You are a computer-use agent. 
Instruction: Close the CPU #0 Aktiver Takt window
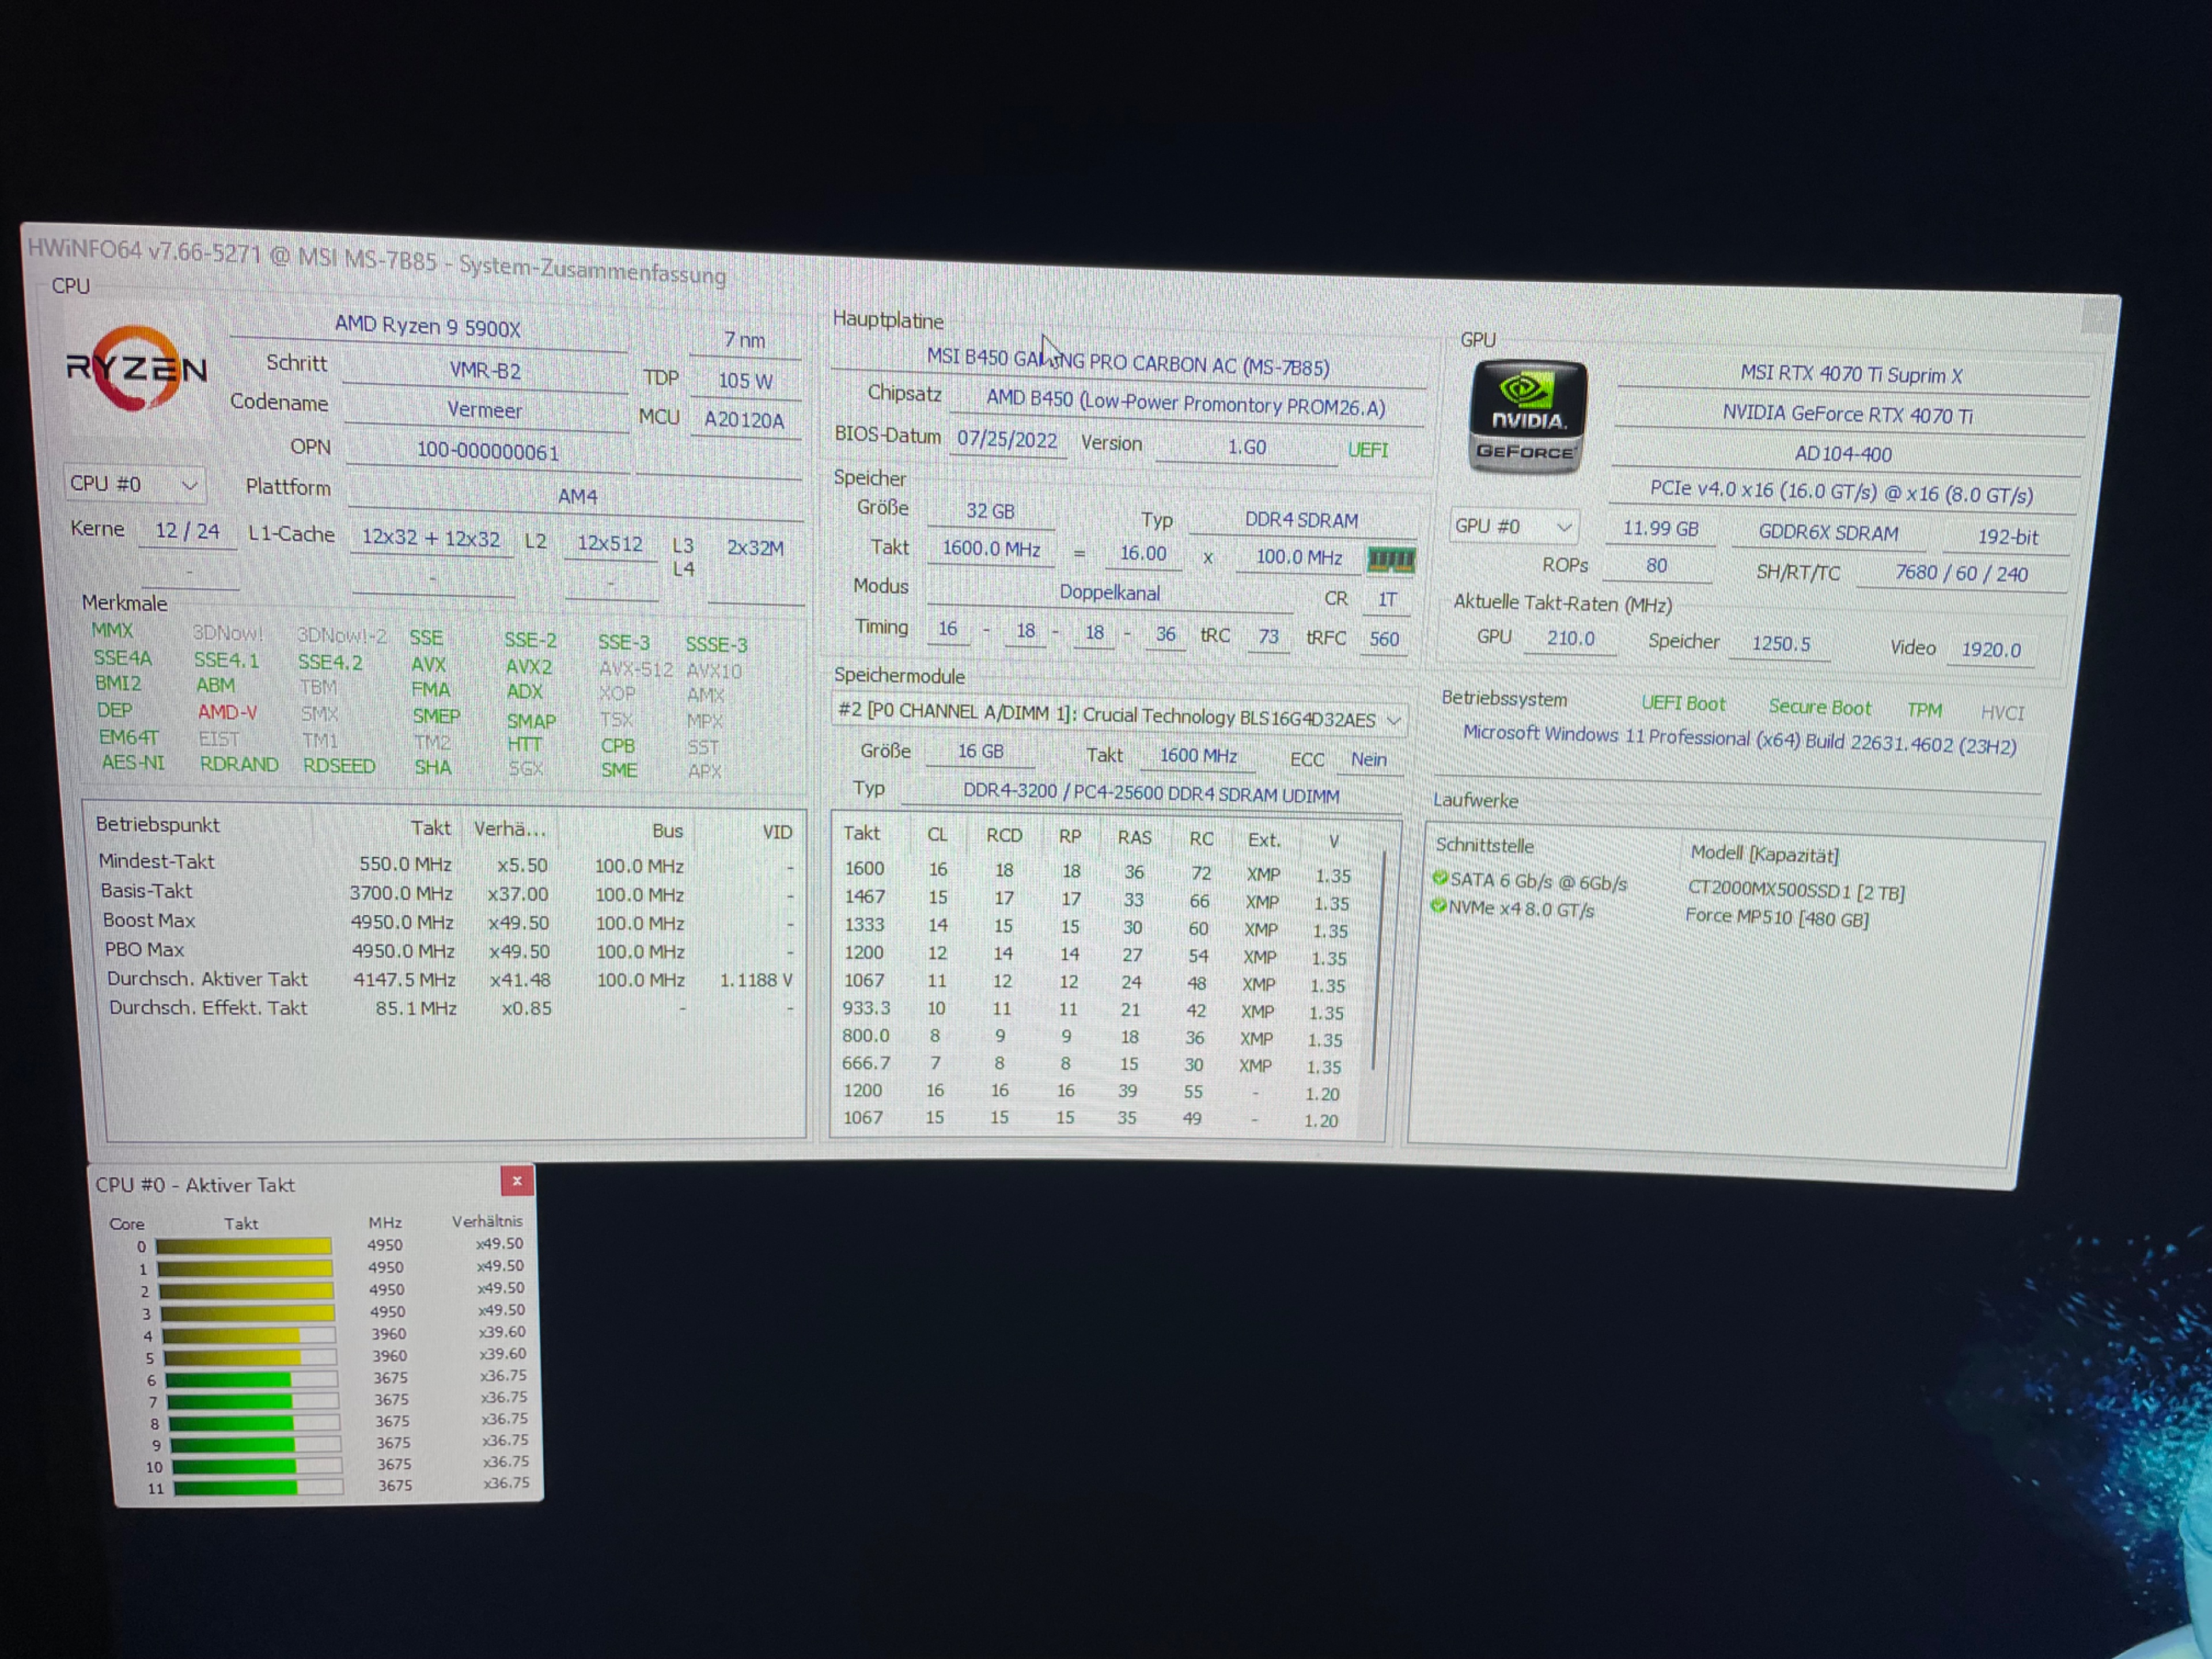tap(517, 1181)
